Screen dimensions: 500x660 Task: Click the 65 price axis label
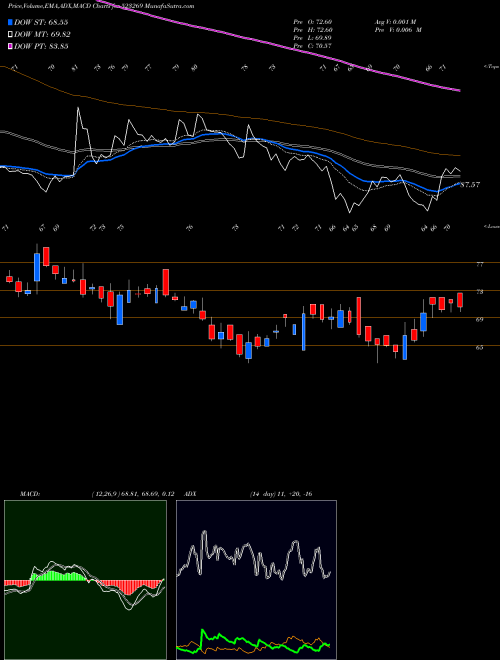480,347
